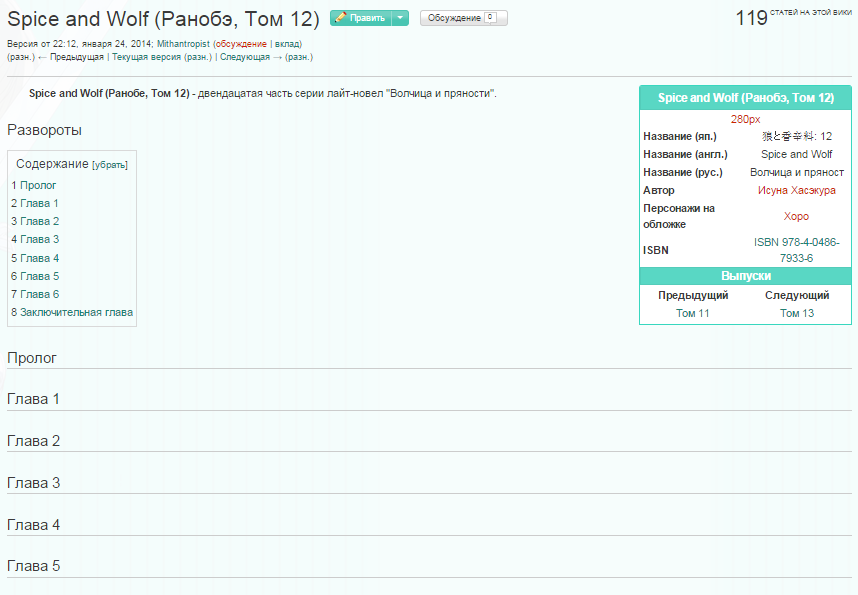Open the Хоро character link
Viewport: 858px width, 595px height.
(796, 216)
